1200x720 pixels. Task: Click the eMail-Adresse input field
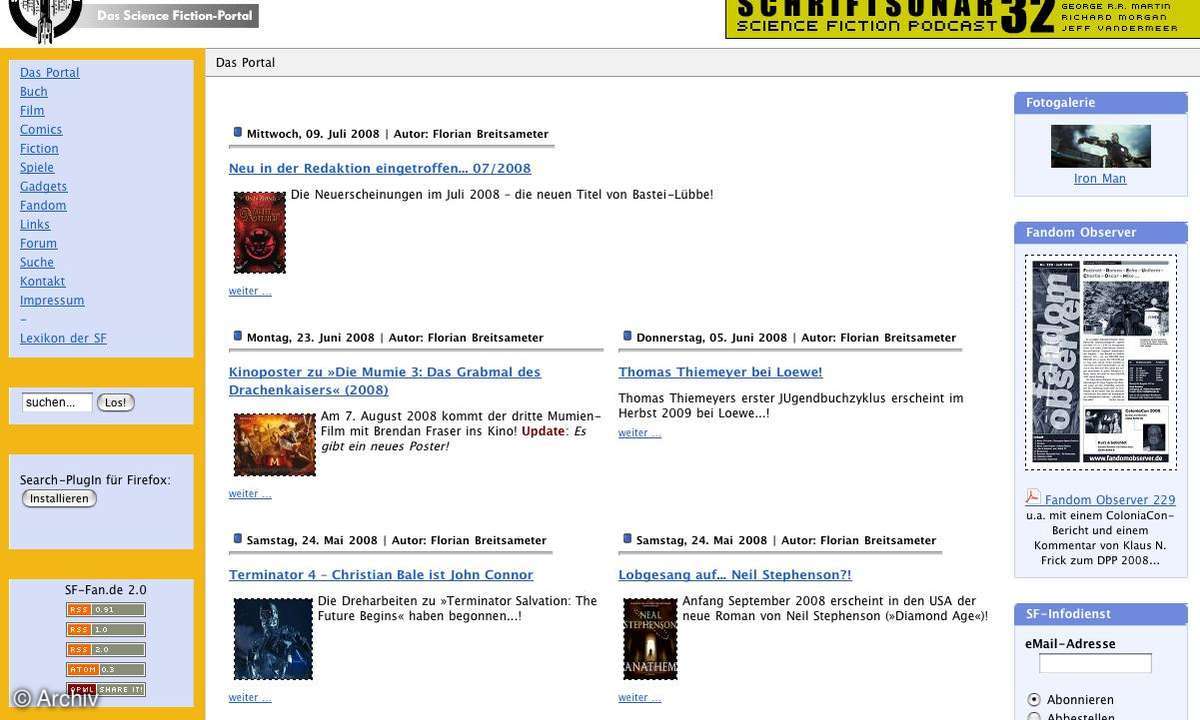pos(1095,663)
